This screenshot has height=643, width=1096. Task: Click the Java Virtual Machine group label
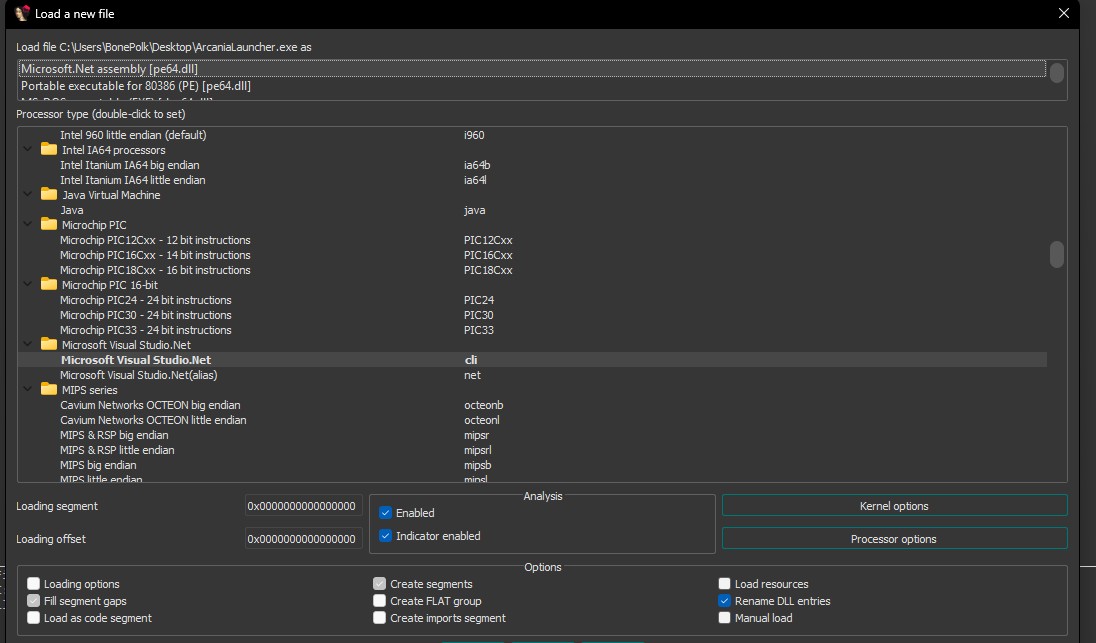click(111, 195)
